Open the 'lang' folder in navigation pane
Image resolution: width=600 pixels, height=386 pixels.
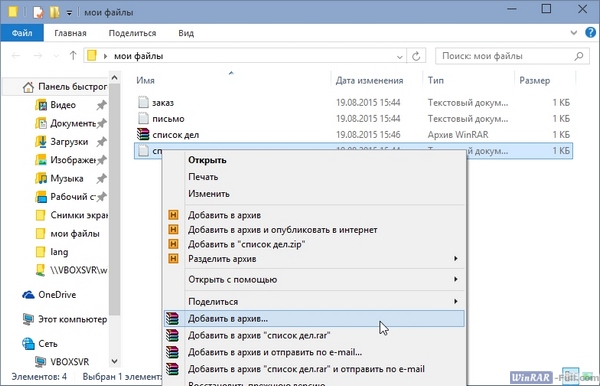(52, 252)
